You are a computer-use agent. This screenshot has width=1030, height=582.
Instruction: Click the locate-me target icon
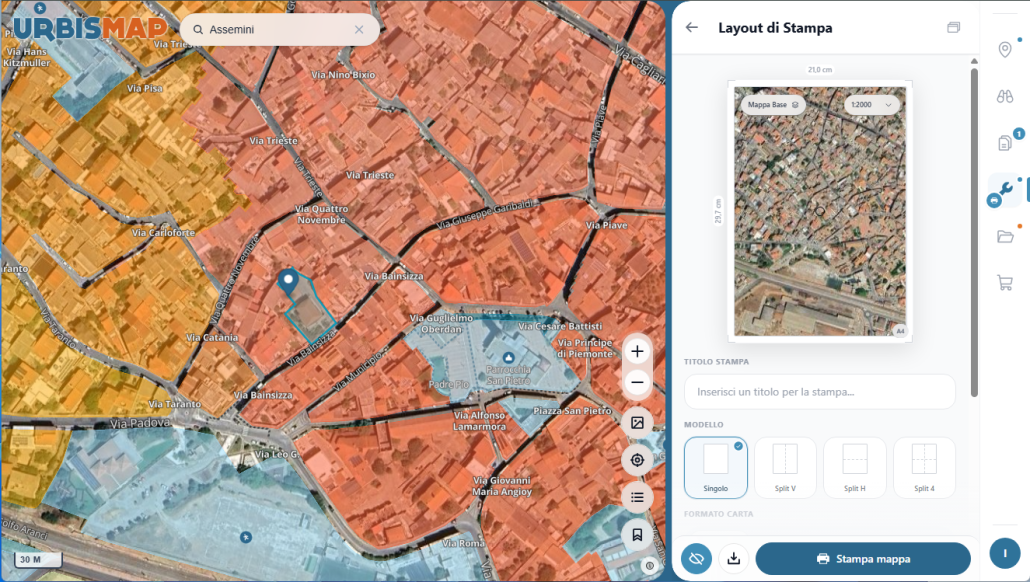tap(637, 460)
